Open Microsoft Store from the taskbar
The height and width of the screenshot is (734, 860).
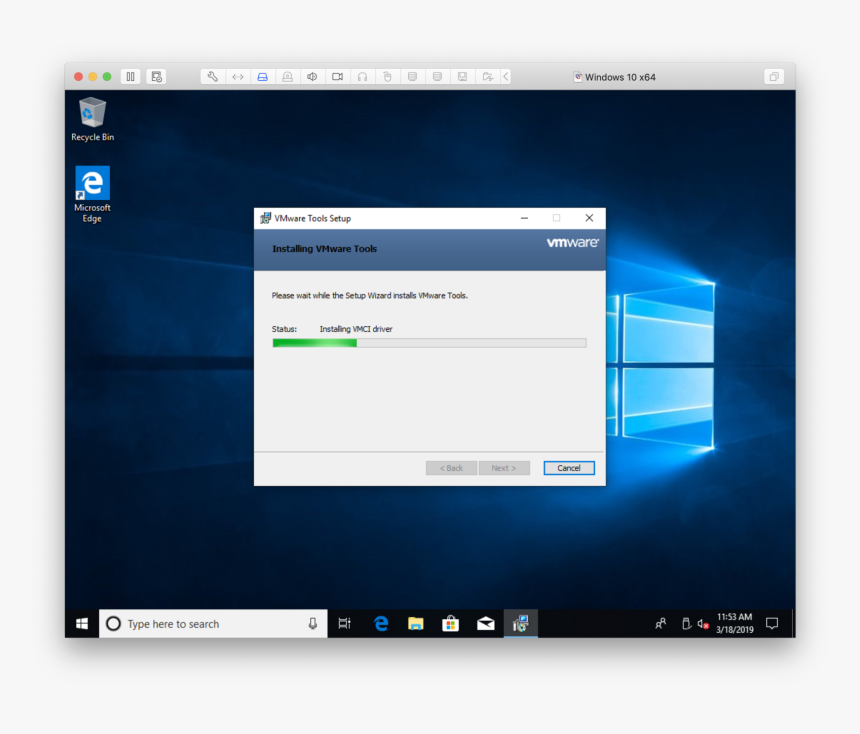tap(450, 623)
